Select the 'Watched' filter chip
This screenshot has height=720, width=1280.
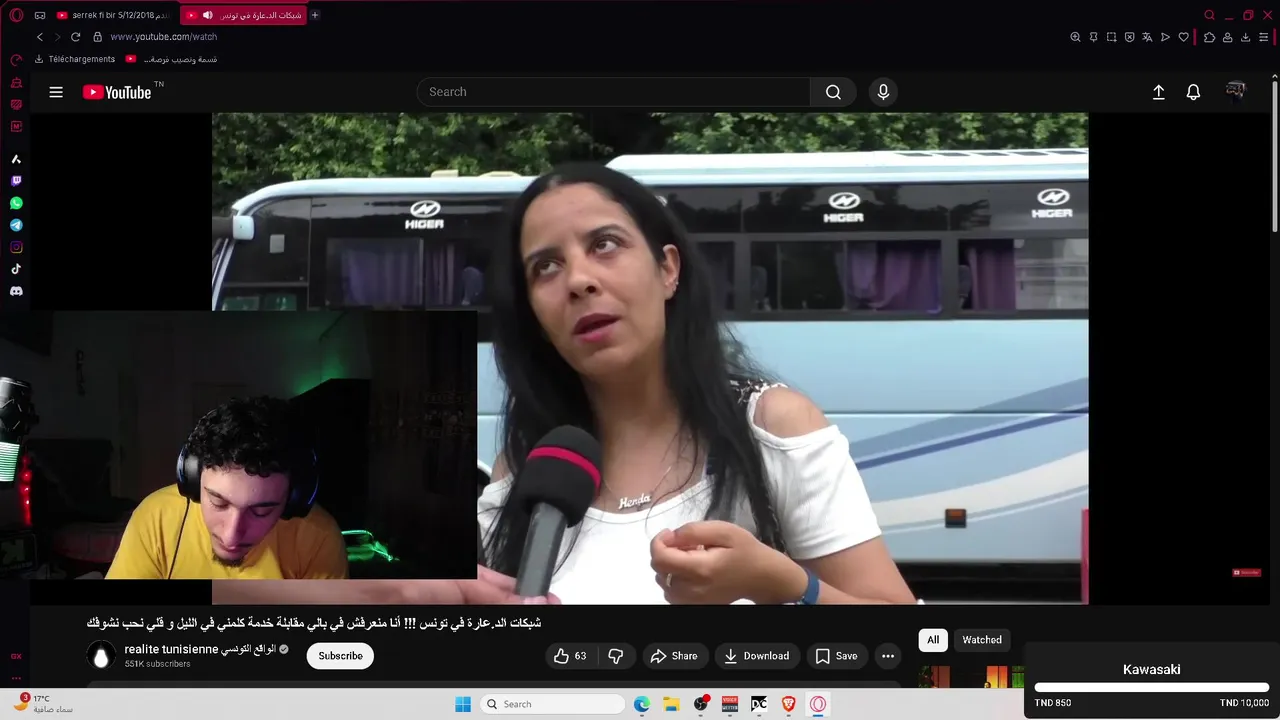point(982,640)
